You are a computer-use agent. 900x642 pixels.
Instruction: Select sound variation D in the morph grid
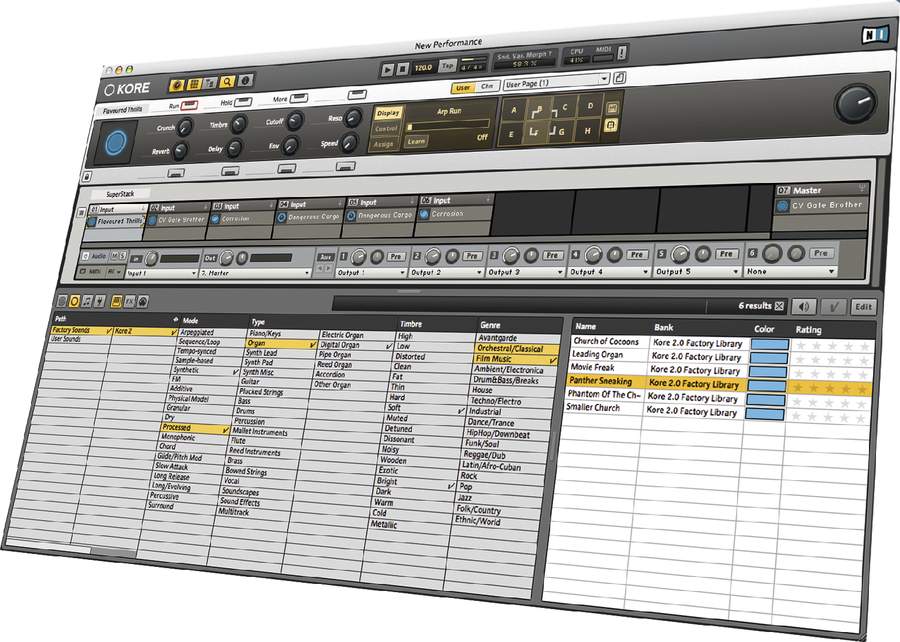click(590, 106)
